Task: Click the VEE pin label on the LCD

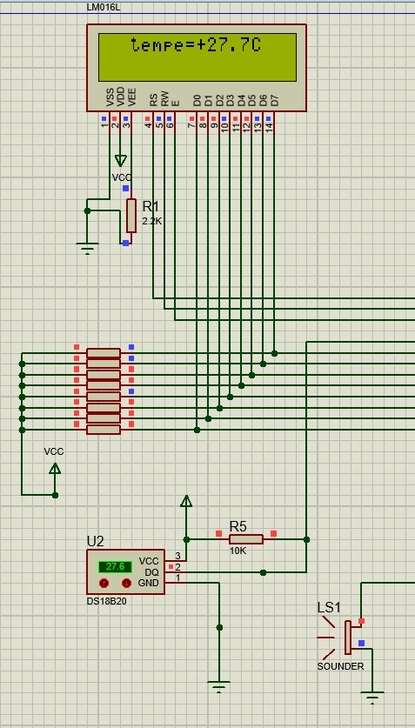Action: pyautogui.click(x=132, y=97)
